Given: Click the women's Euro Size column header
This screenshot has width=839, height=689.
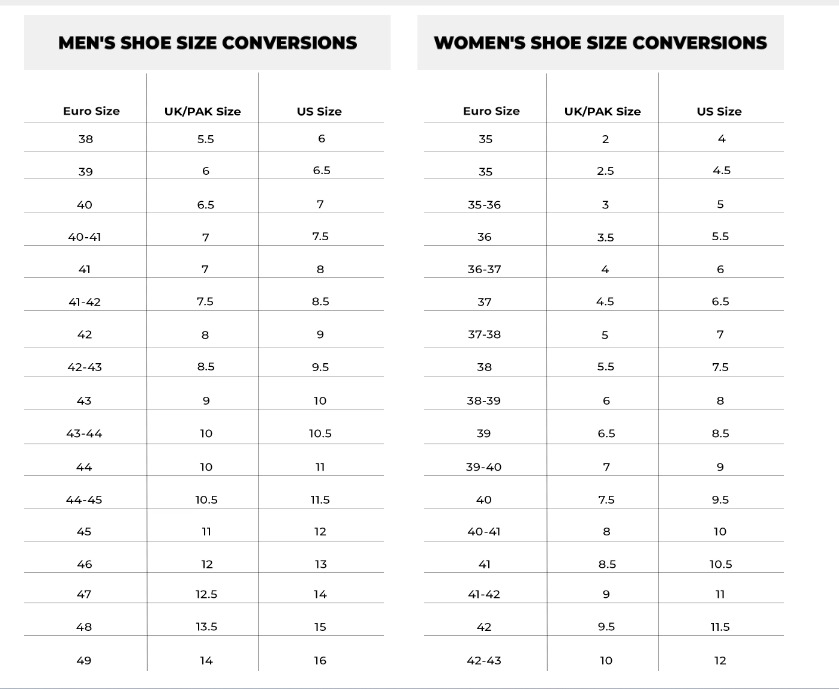Looking at the screenshot, I should pos(491,111).
